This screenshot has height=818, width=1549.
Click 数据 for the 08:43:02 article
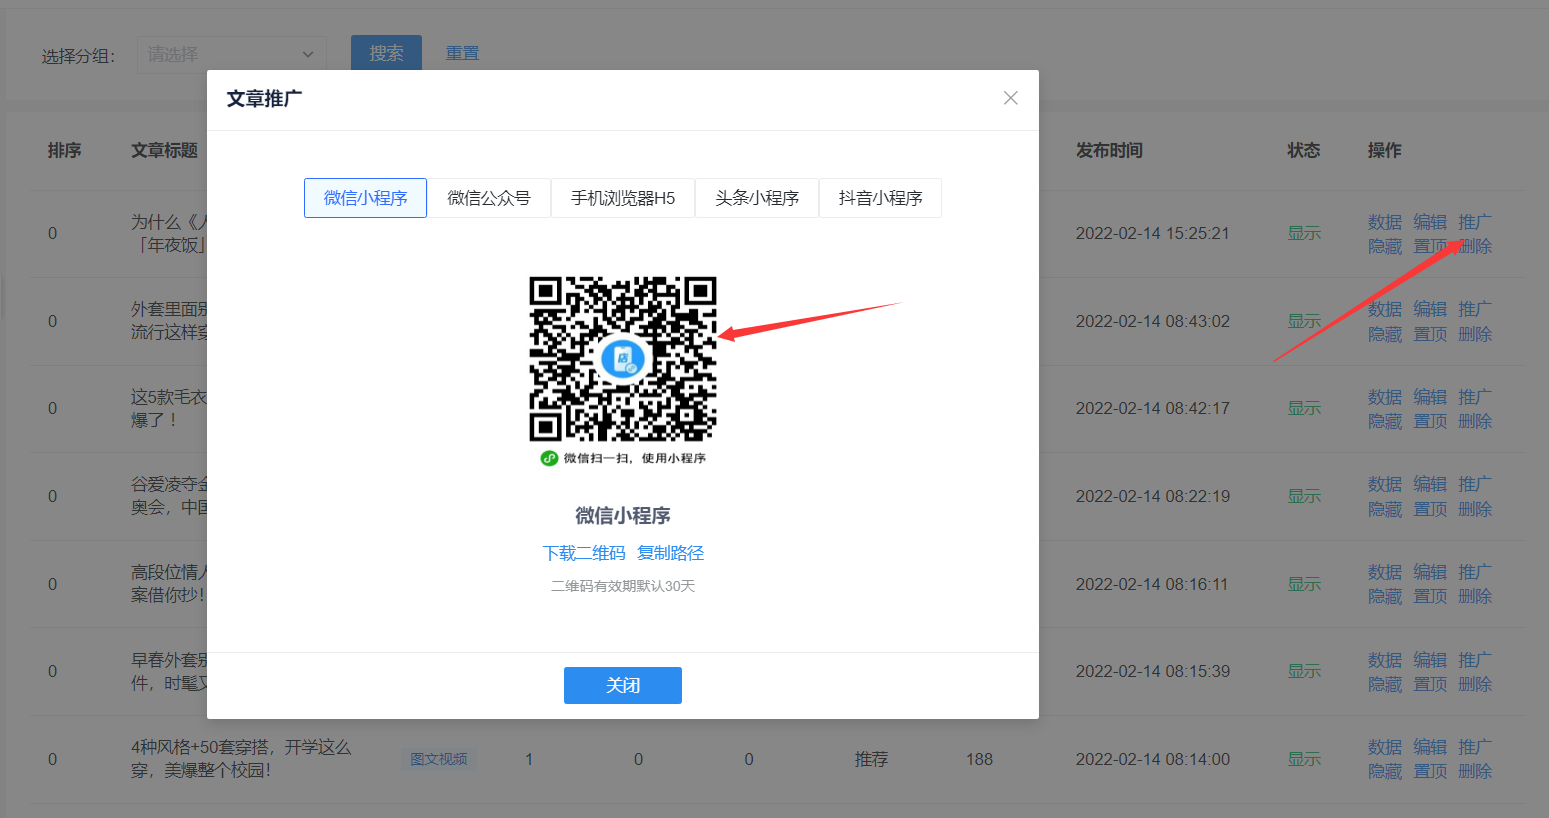pyautogui.click(x=1385, y=309)
